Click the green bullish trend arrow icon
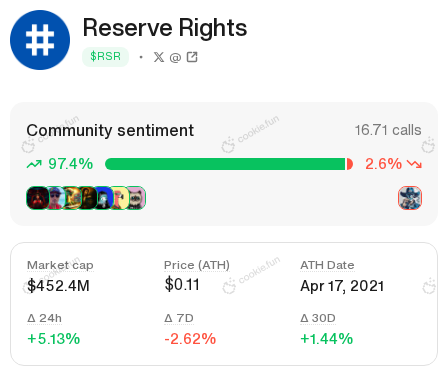The height and width of the screenshot is (376, 448). tap(34, 164)
